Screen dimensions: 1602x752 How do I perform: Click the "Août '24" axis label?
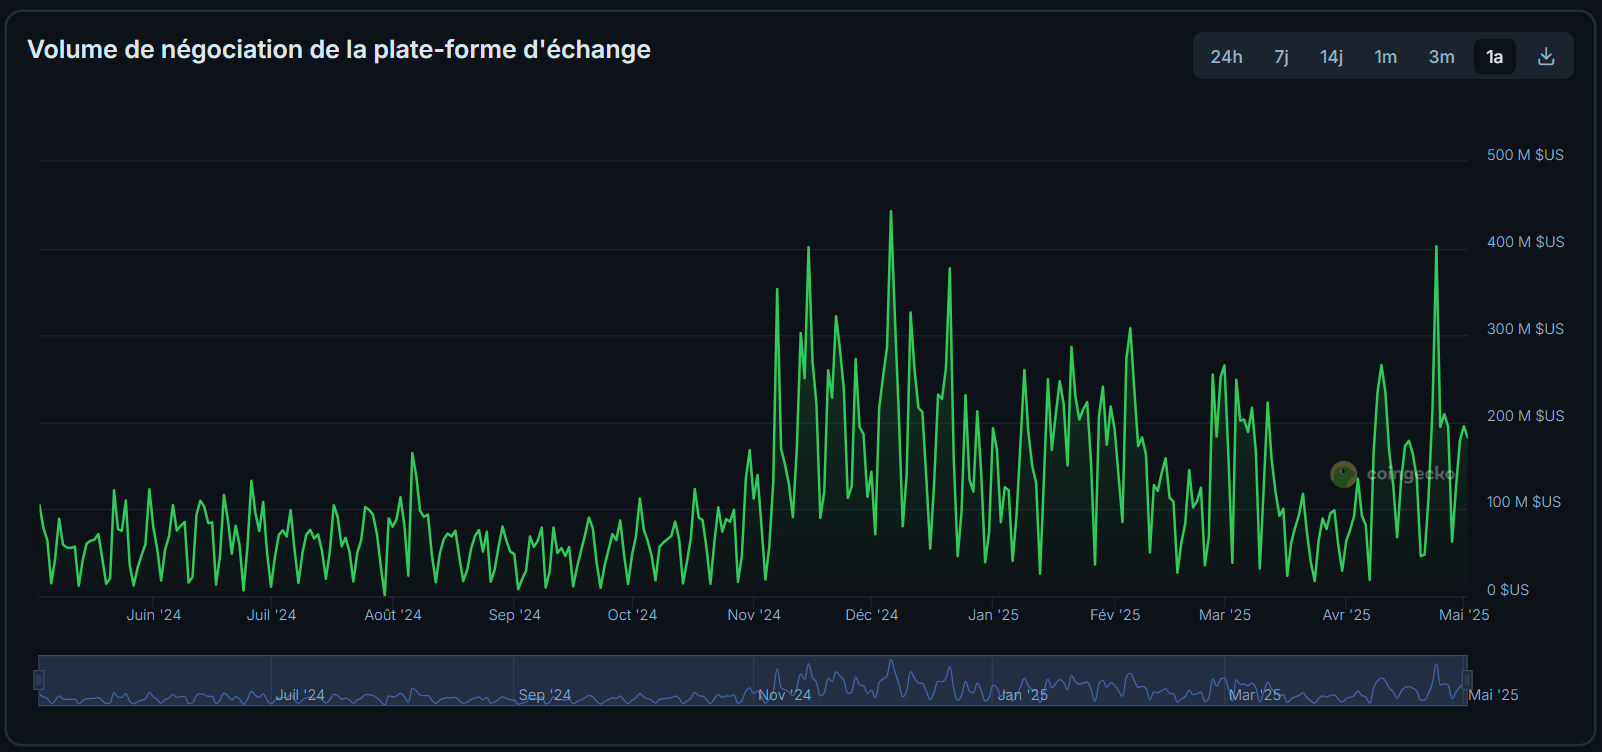point(393,615)
